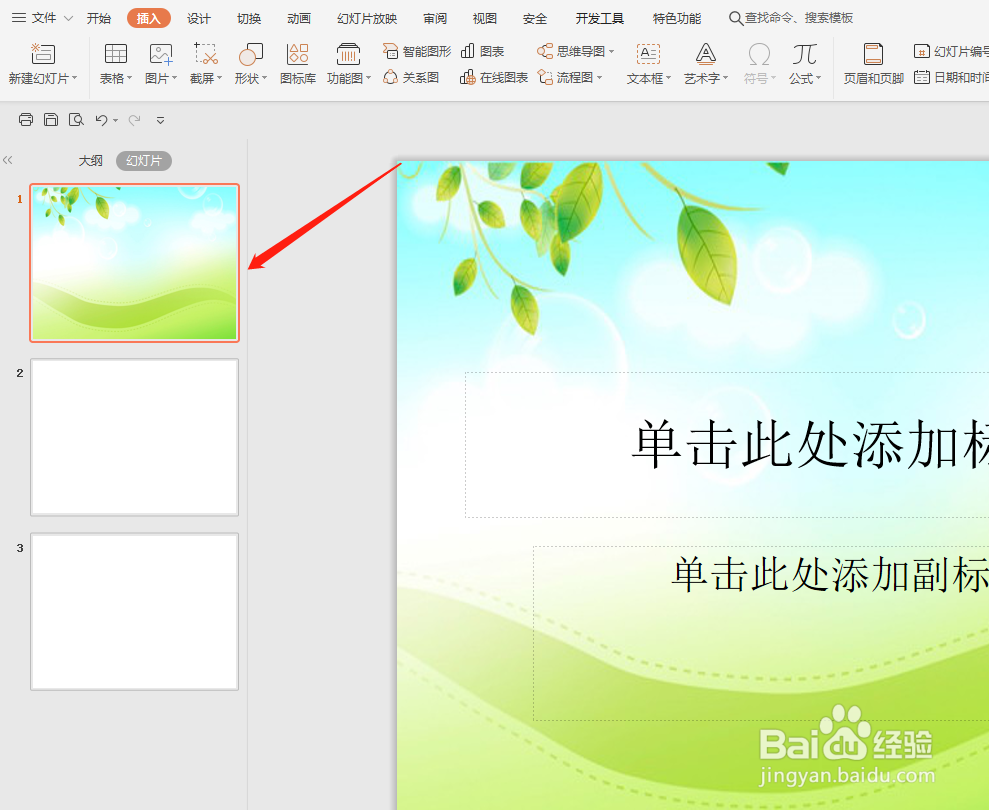Expand the 功能图 dropdown arrow

coord(368,78)
